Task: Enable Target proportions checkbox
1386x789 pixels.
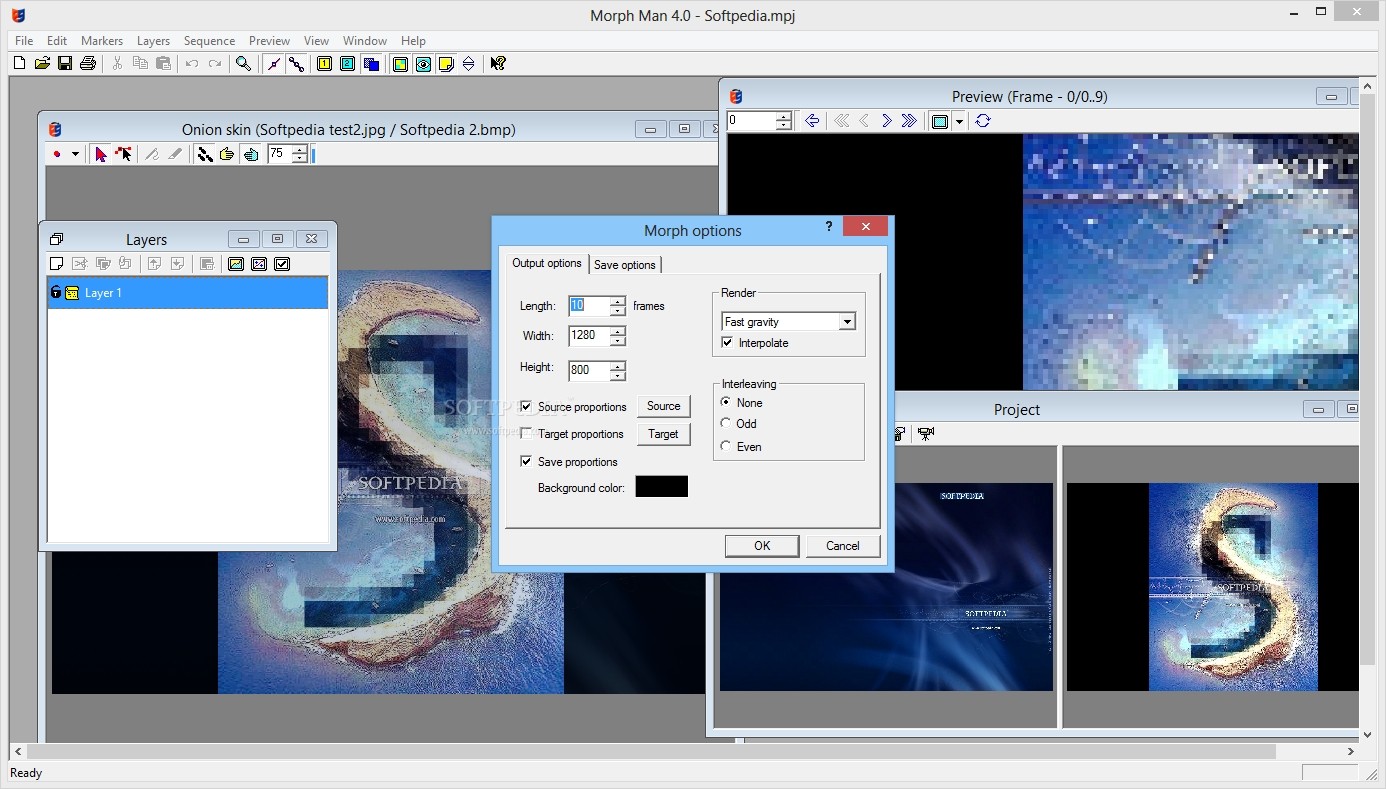Action: point(526,434)
